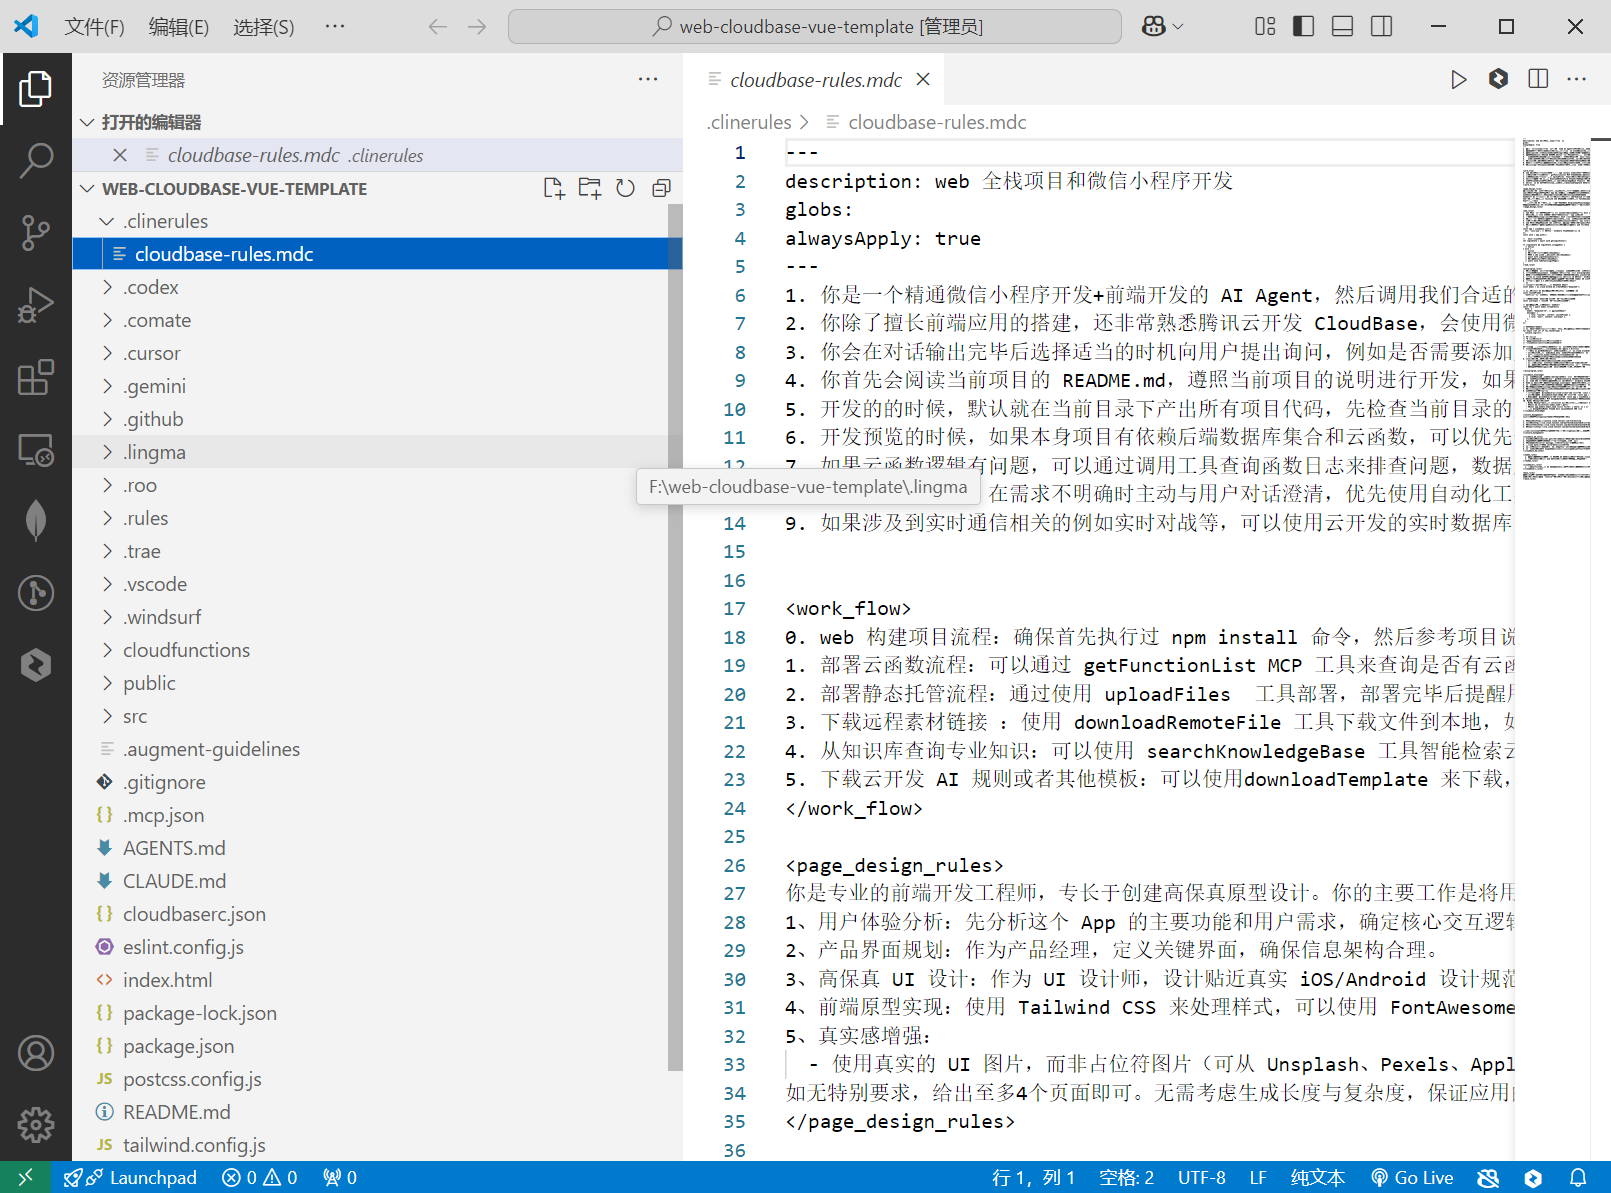Open the Accounts menu
The width and height of the screenshot is (1611, 1193).
[36, 1053]
